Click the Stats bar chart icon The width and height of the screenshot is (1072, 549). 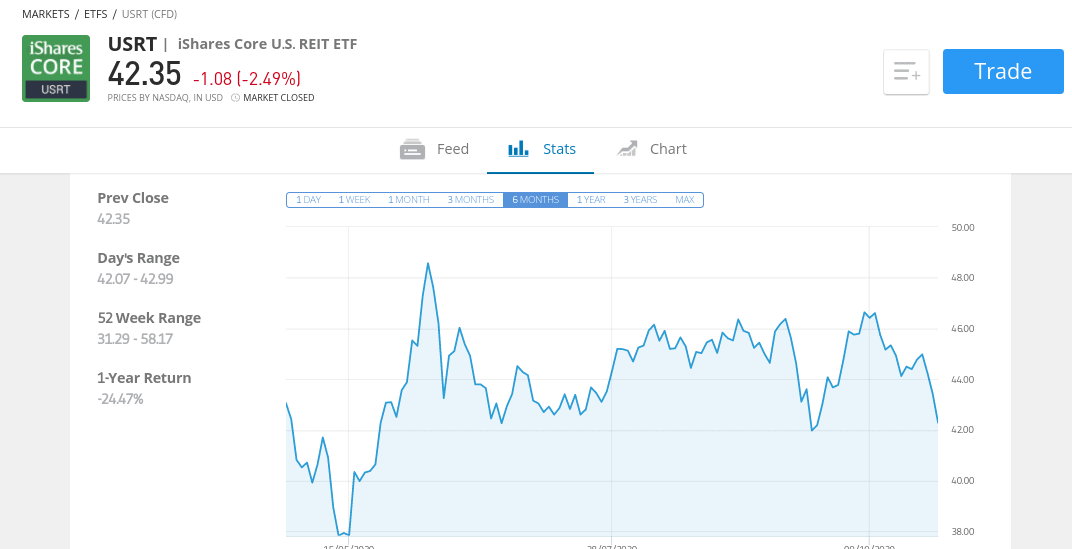[519, 148]
